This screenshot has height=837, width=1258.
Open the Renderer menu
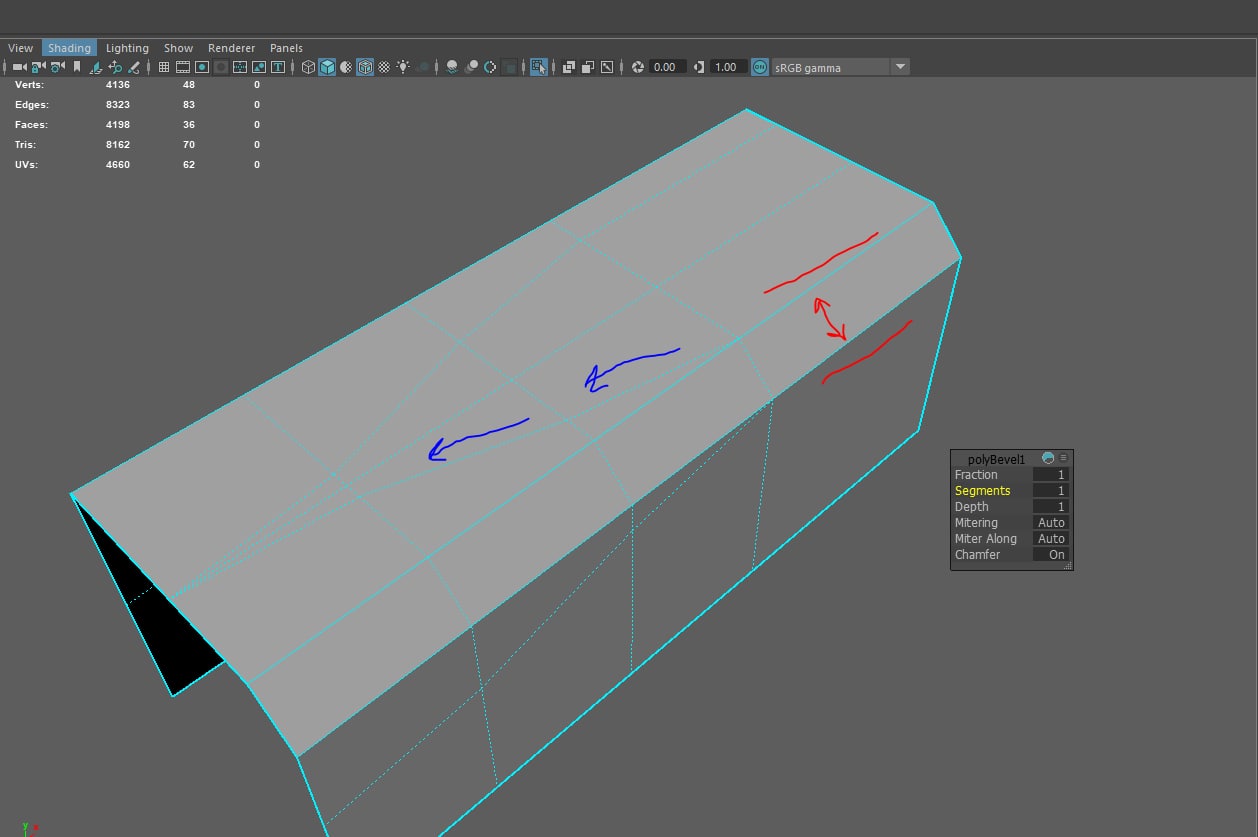point(231,48)
